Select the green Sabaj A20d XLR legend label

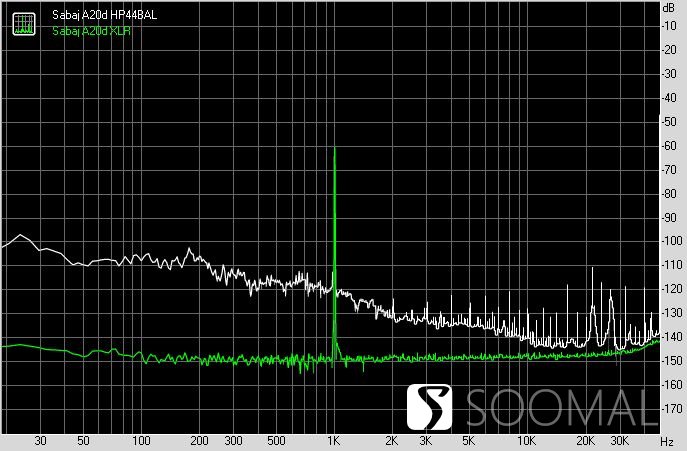tap(92, 31)
